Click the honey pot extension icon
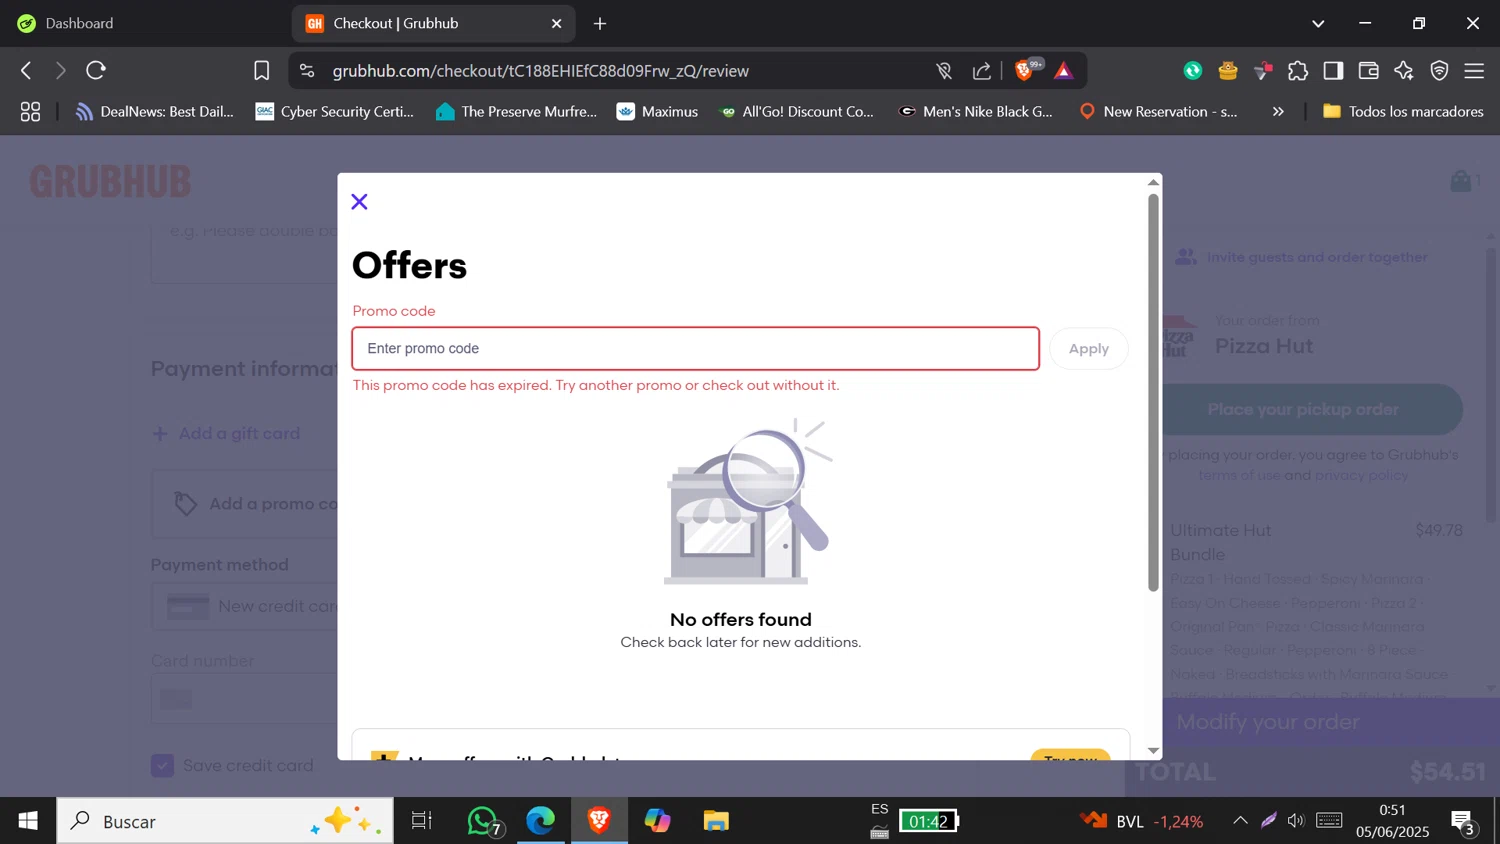This screenshot has height=844, width=1500. [1228, 71]
